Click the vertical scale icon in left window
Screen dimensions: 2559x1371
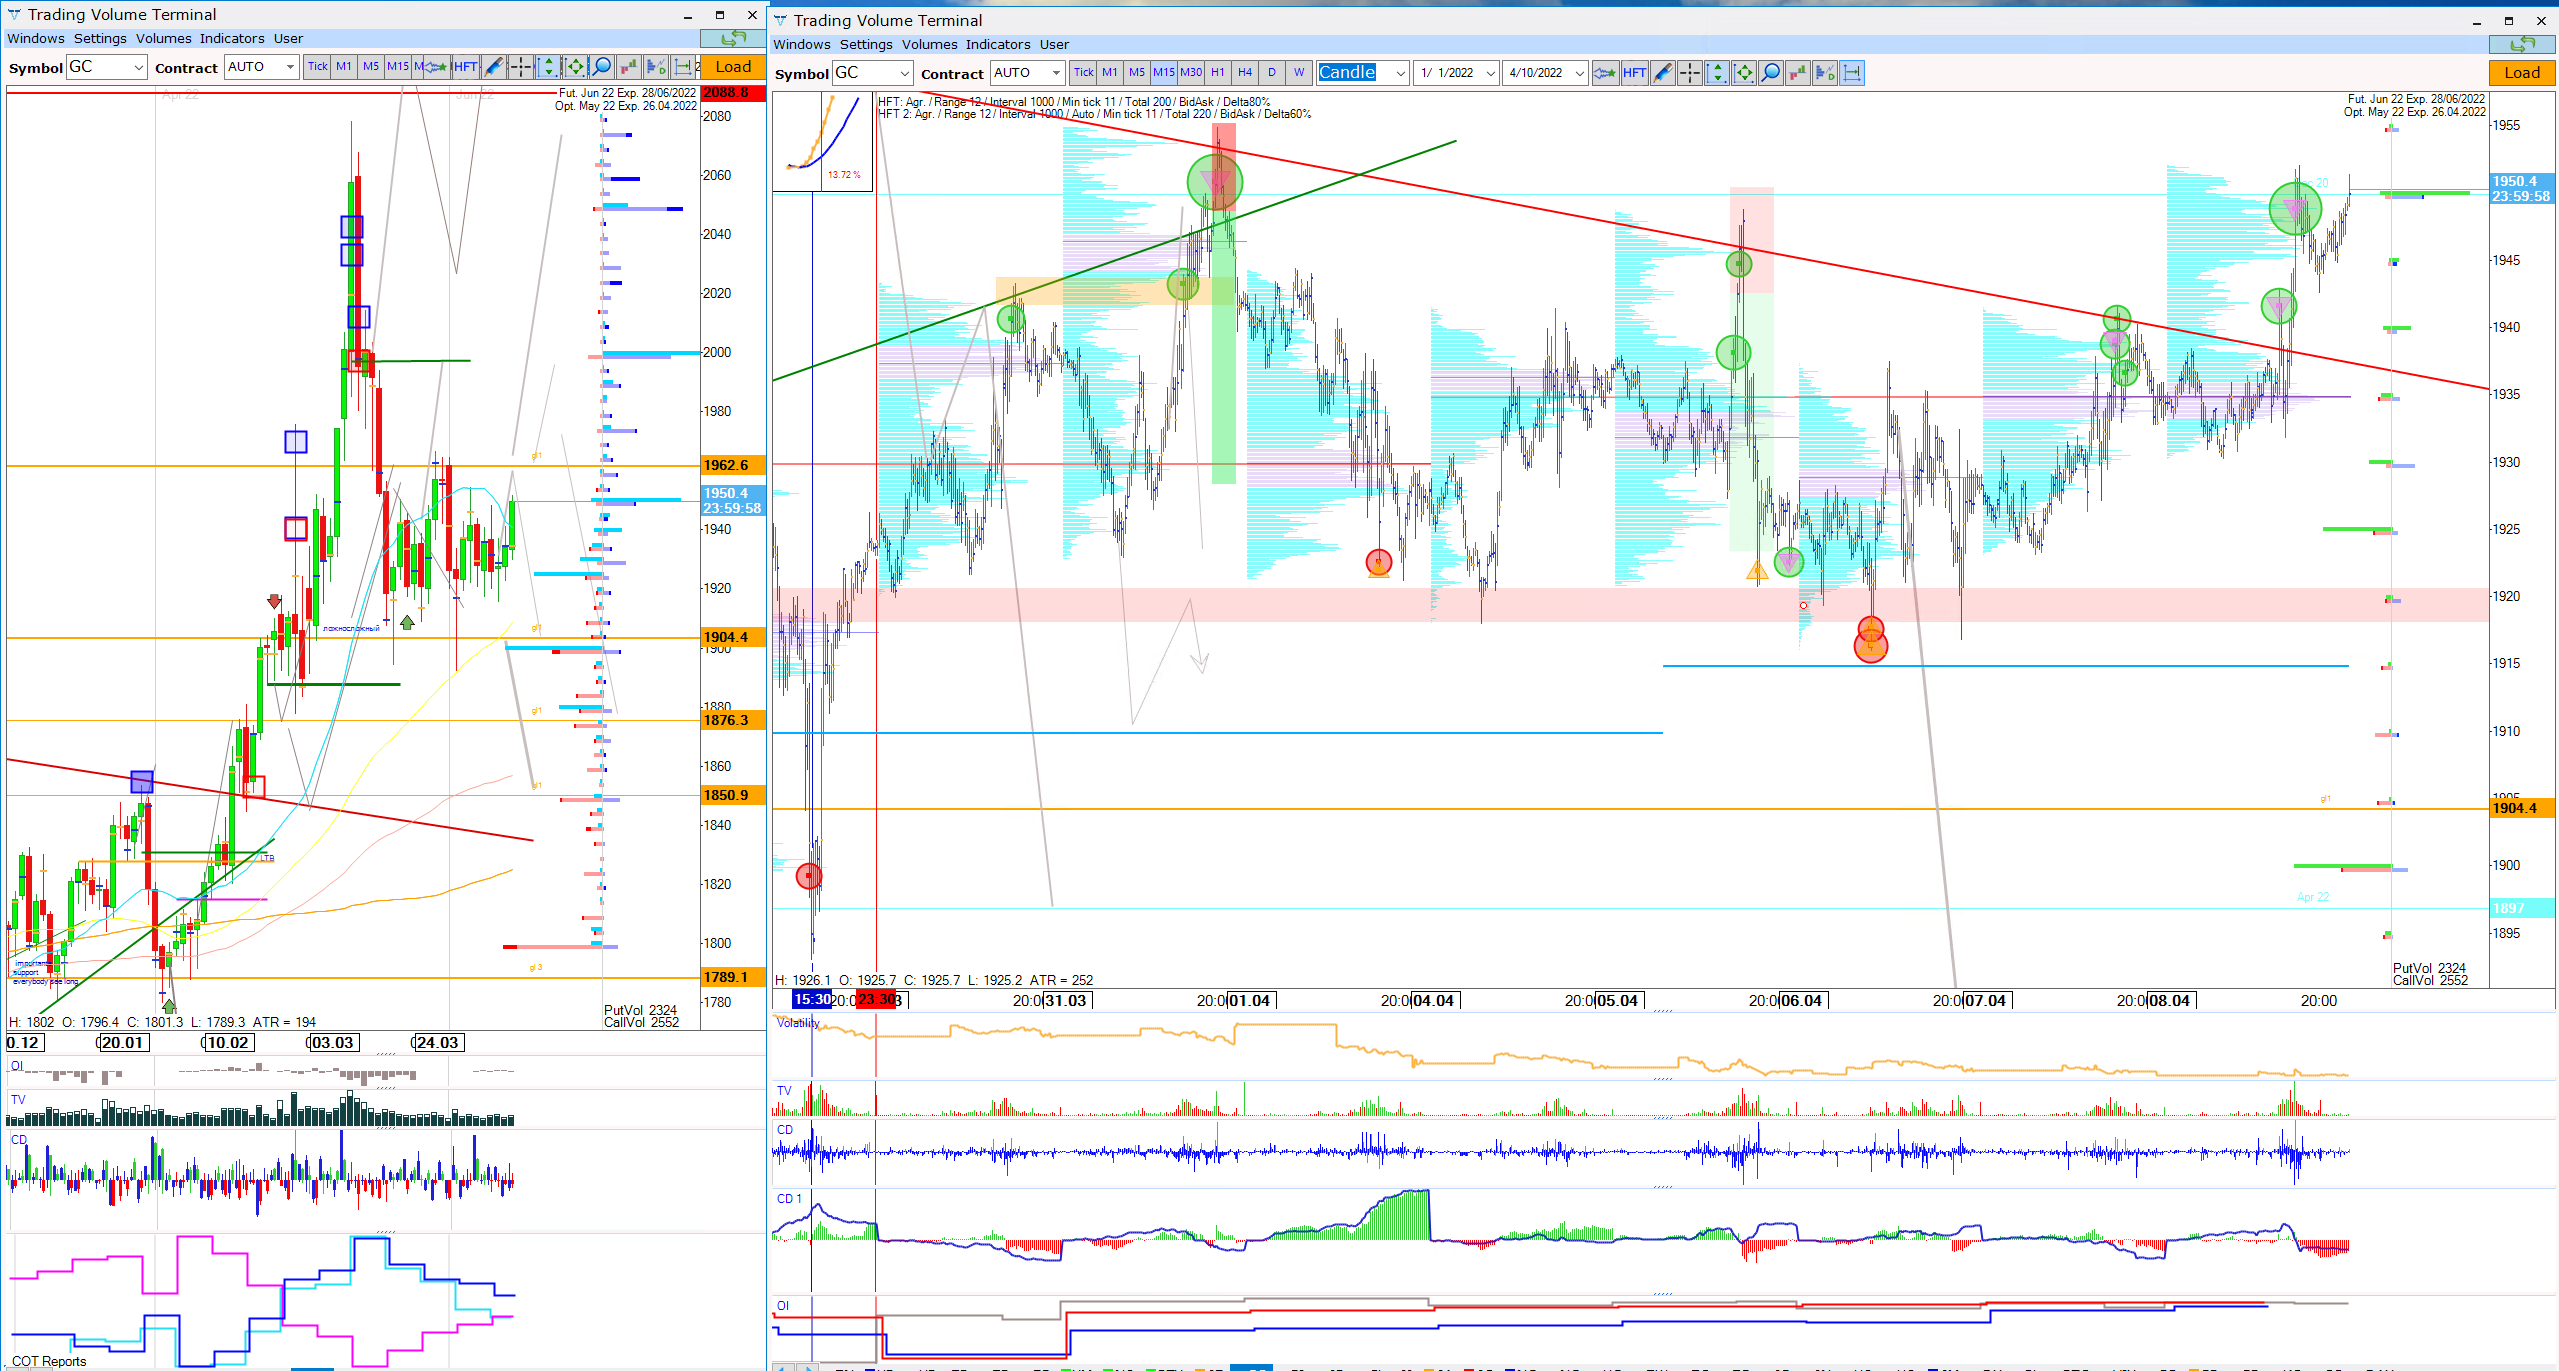click(547, 67)
